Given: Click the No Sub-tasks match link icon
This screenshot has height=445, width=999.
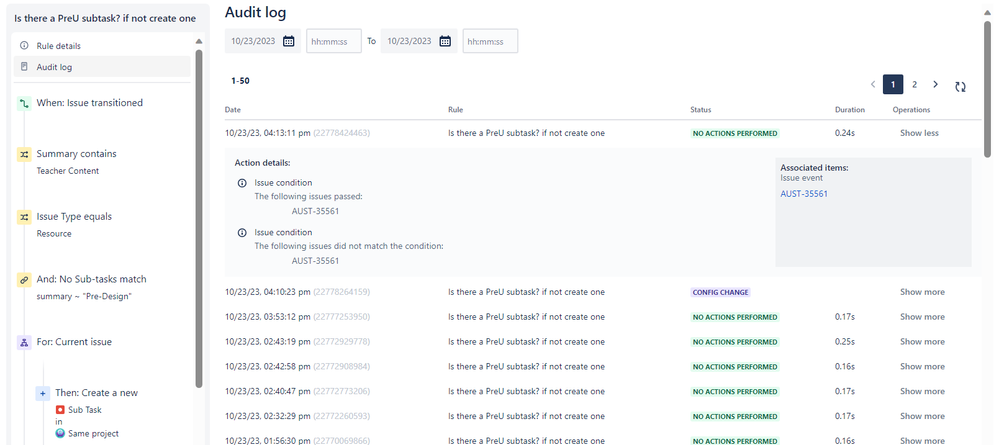Looking at the screenshot, I should [24, 280].
